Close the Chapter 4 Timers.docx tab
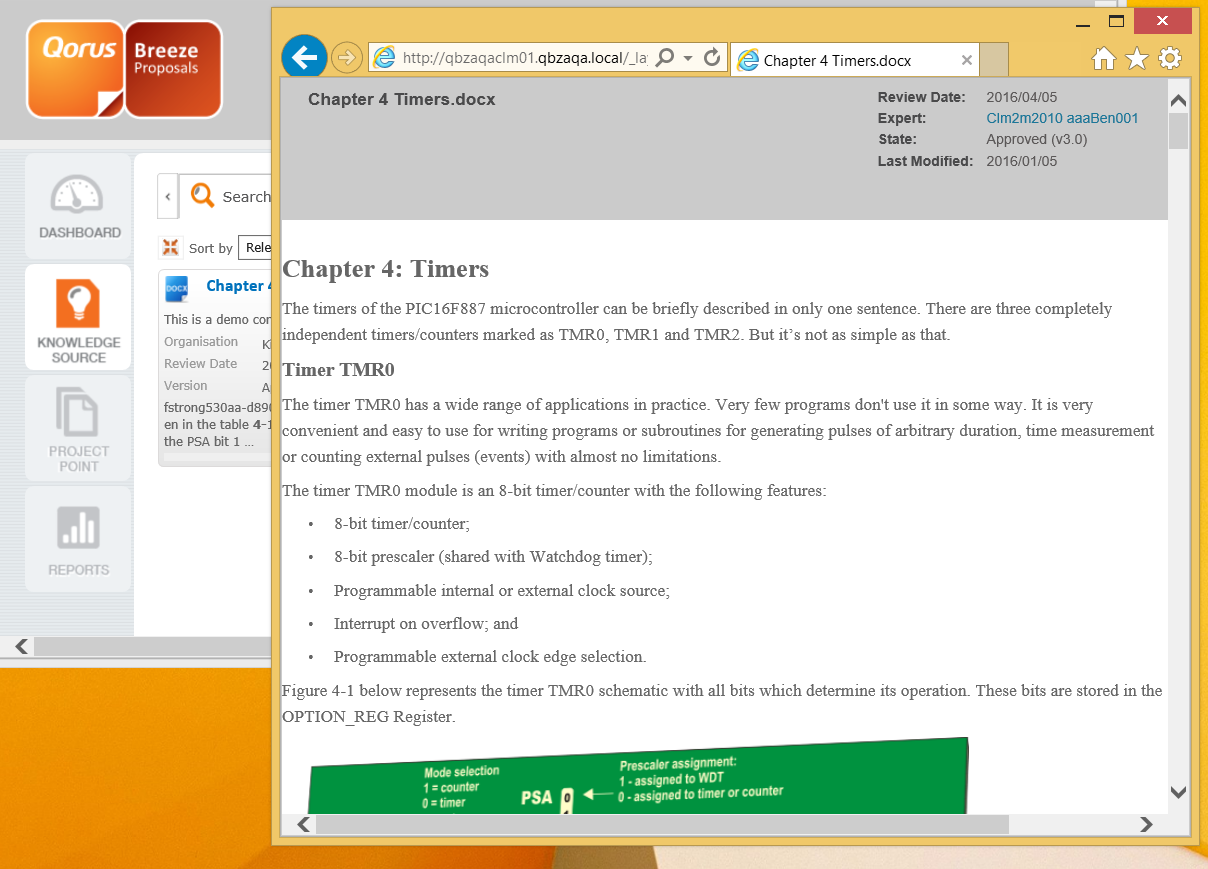This screenshot has height=869, width=1208. point(966,60)
